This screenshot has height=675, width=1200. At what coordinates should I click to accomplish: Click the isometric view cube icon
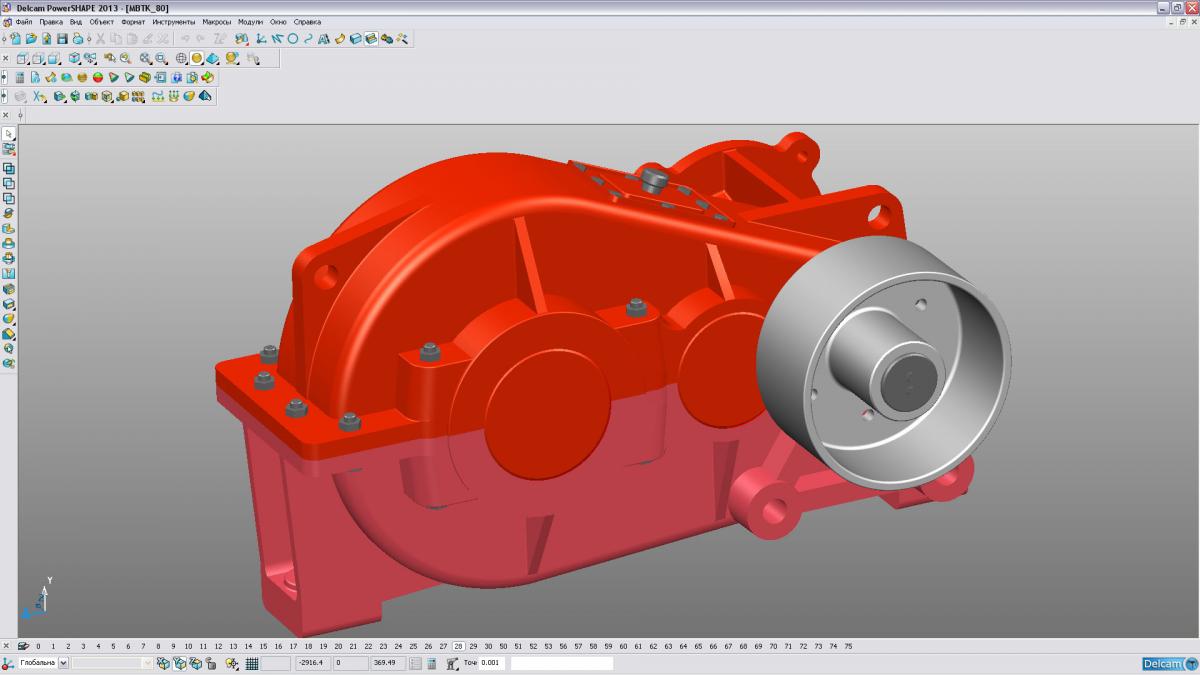pyautogui.click(x=73, y=58)
